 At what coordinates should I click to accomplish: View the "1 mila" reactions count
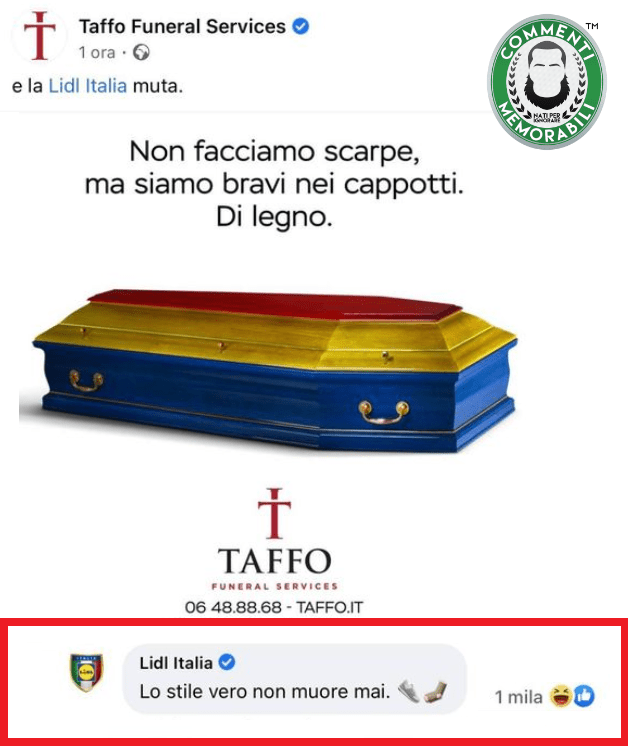(518, 697)
